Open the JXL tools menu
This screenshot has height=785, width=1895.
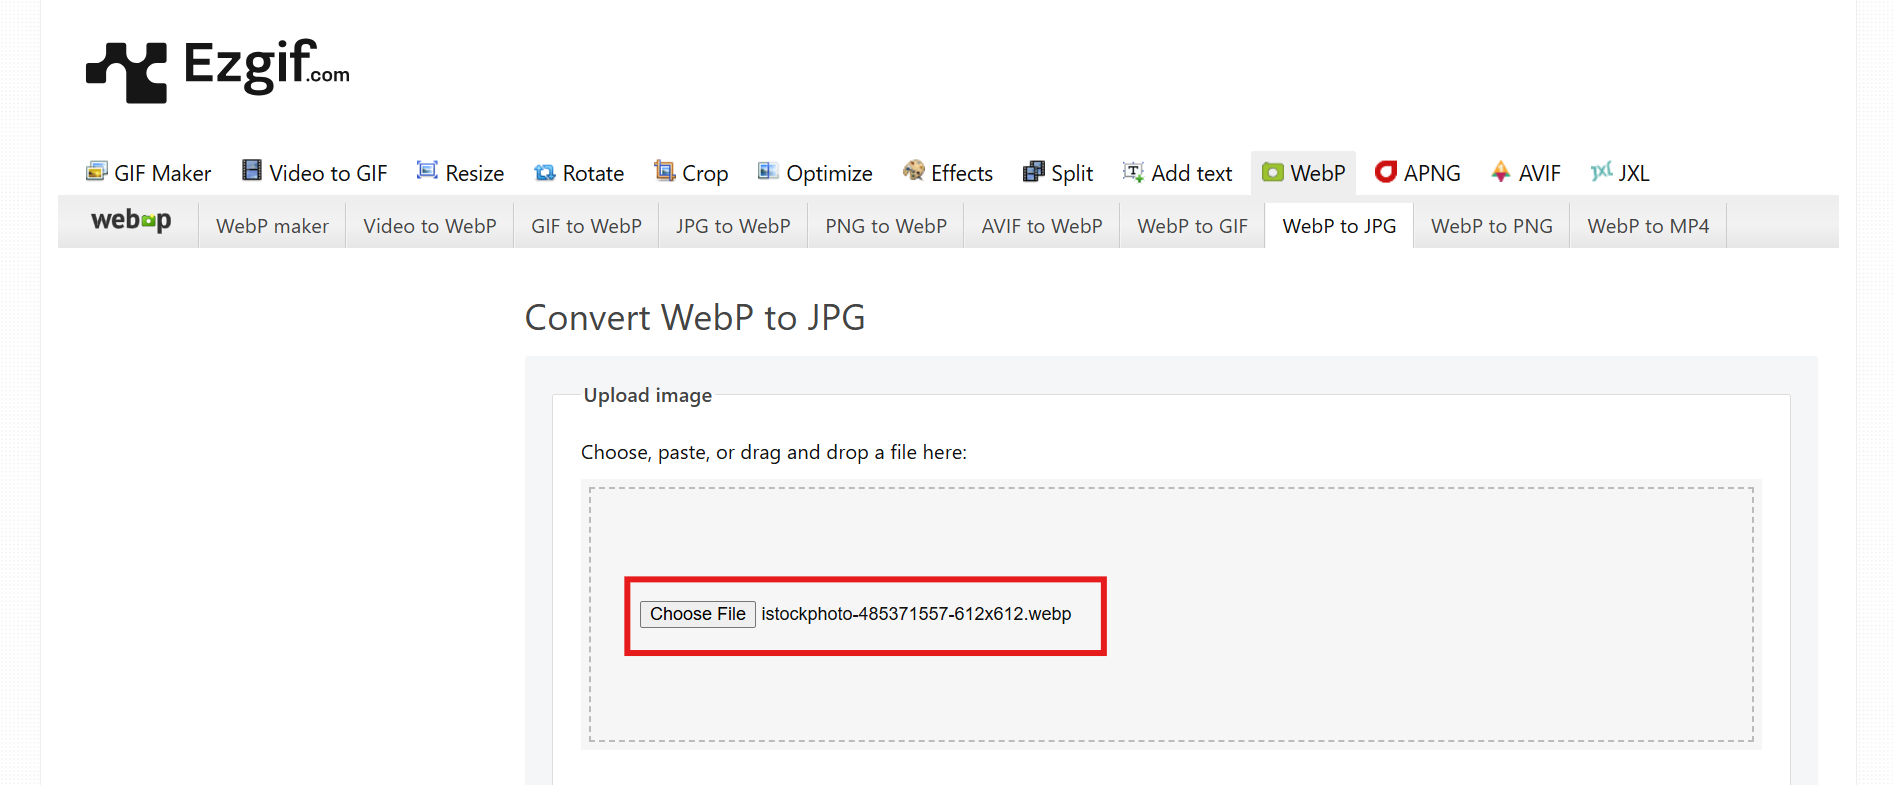[1620, 173]
